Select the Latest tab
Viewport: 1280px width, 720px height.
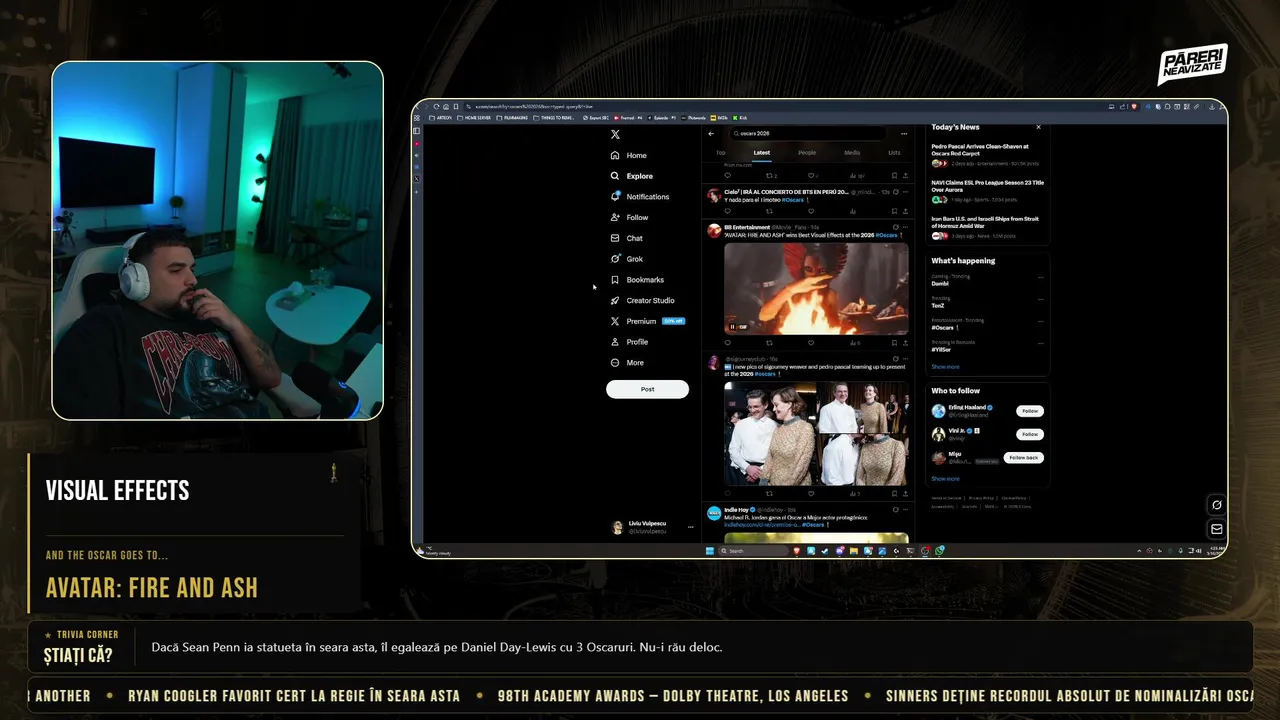[x=761, y=153]
